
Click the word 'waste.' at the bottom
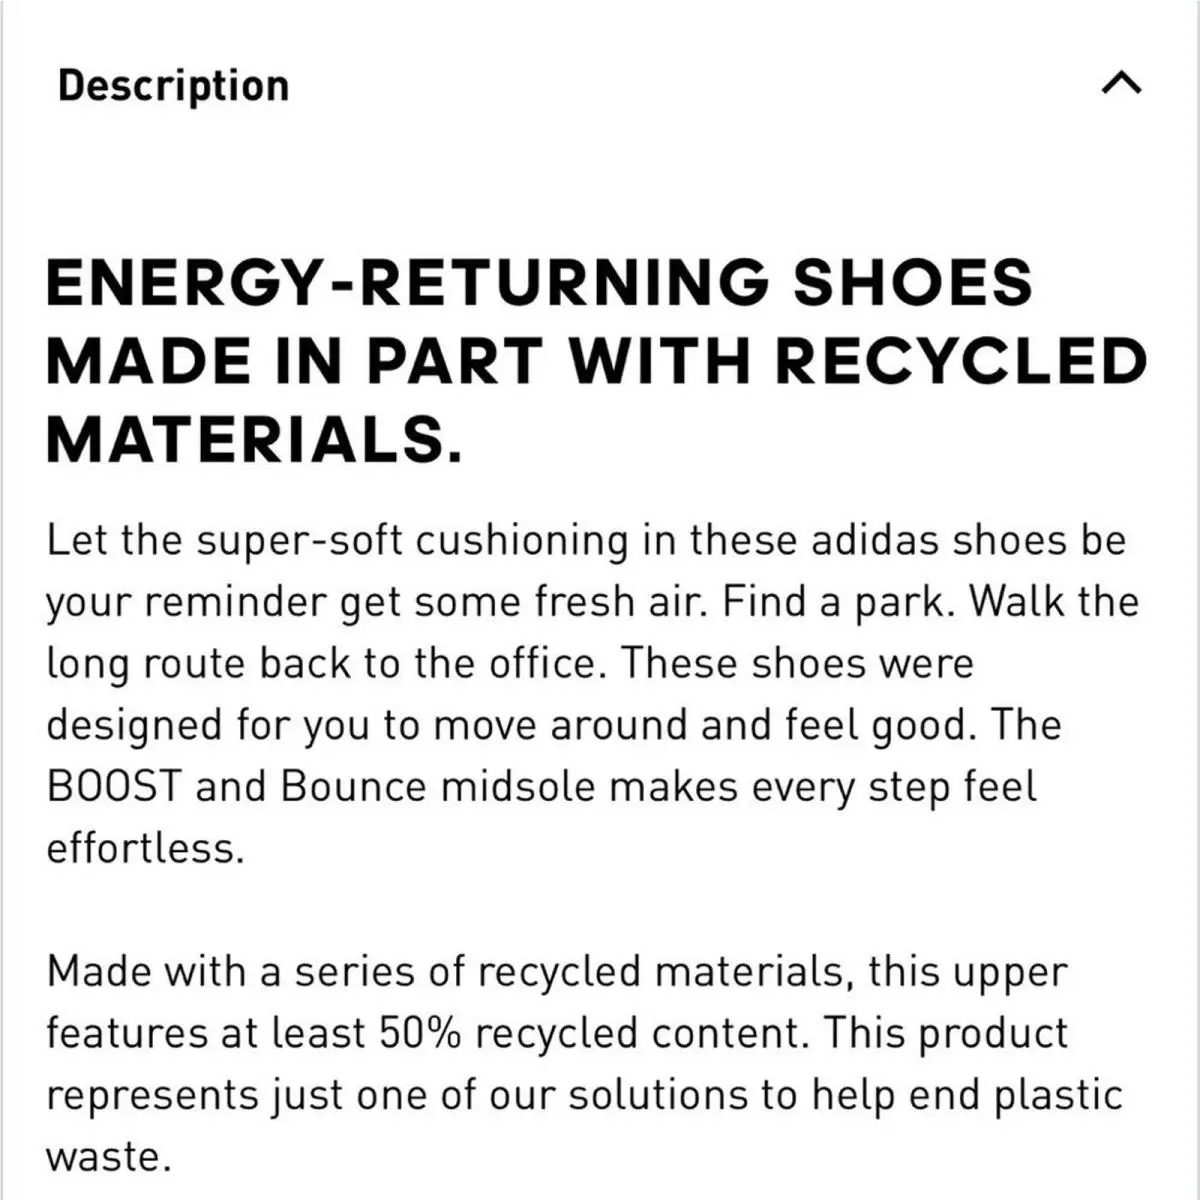(109, 1157)
